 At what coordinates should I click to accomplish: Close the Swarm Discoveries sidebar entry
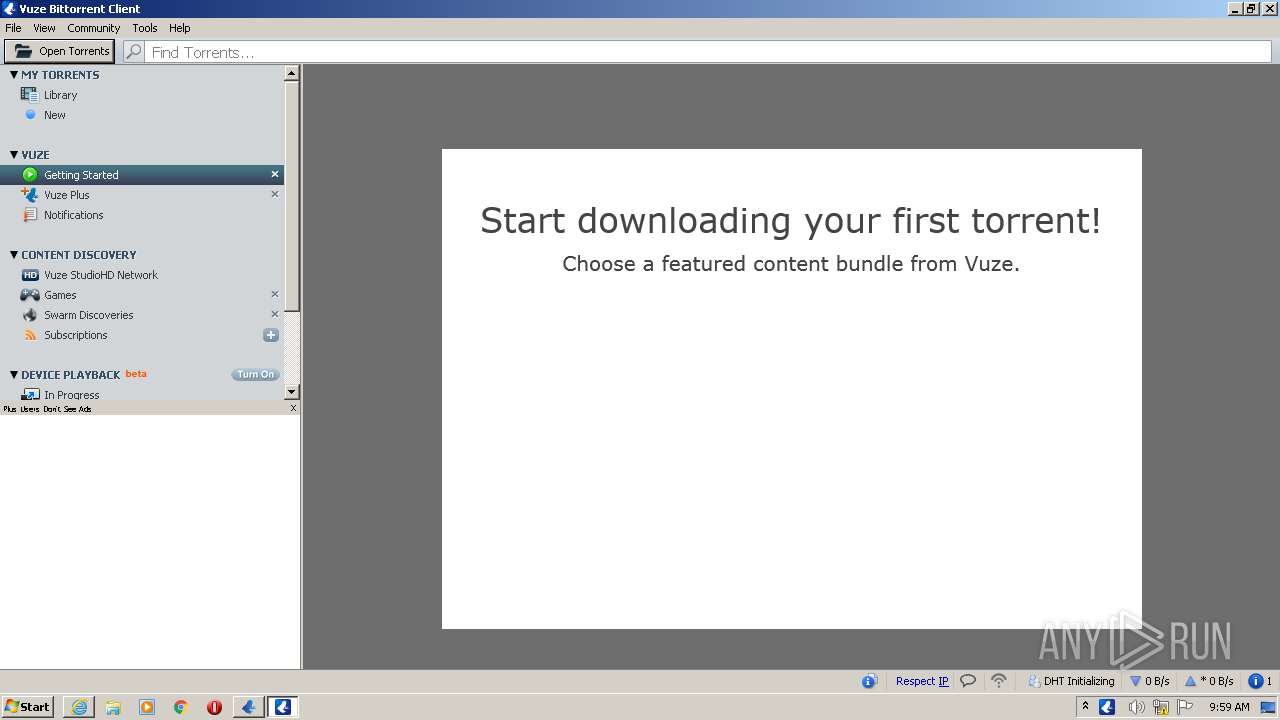(275, 314)
